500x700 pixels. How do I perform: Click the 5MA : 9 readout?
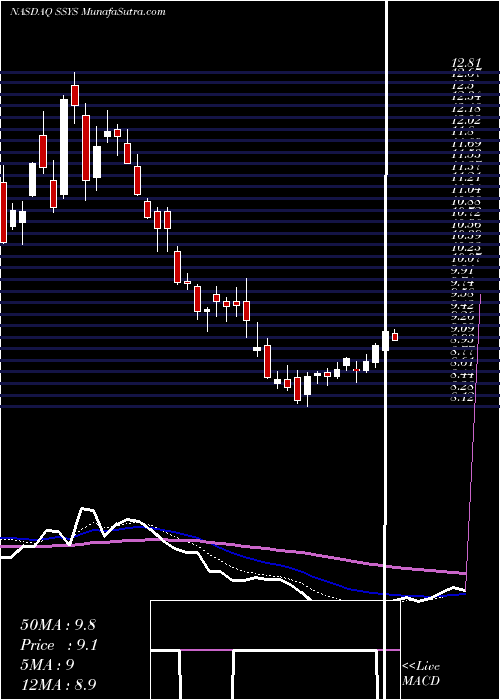(47, 664)
